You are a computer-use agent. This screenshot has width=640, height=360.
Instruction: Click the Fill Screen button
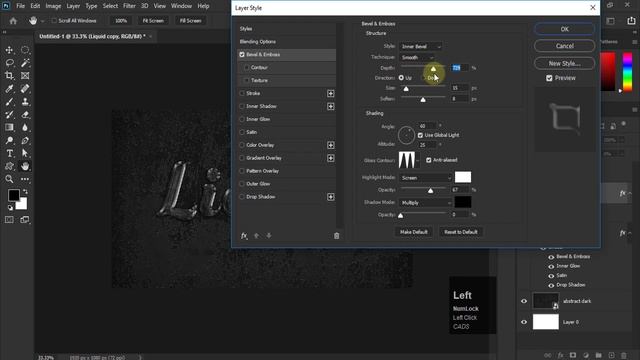[x=190, y=21]
